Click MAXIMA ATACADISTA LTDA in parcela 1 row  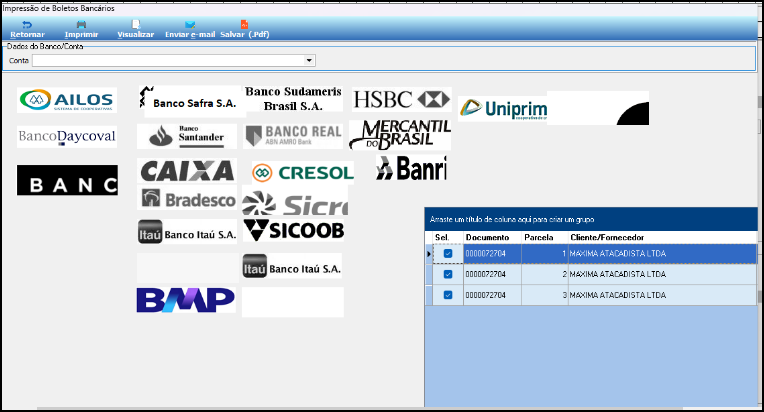tap(617, 254)
